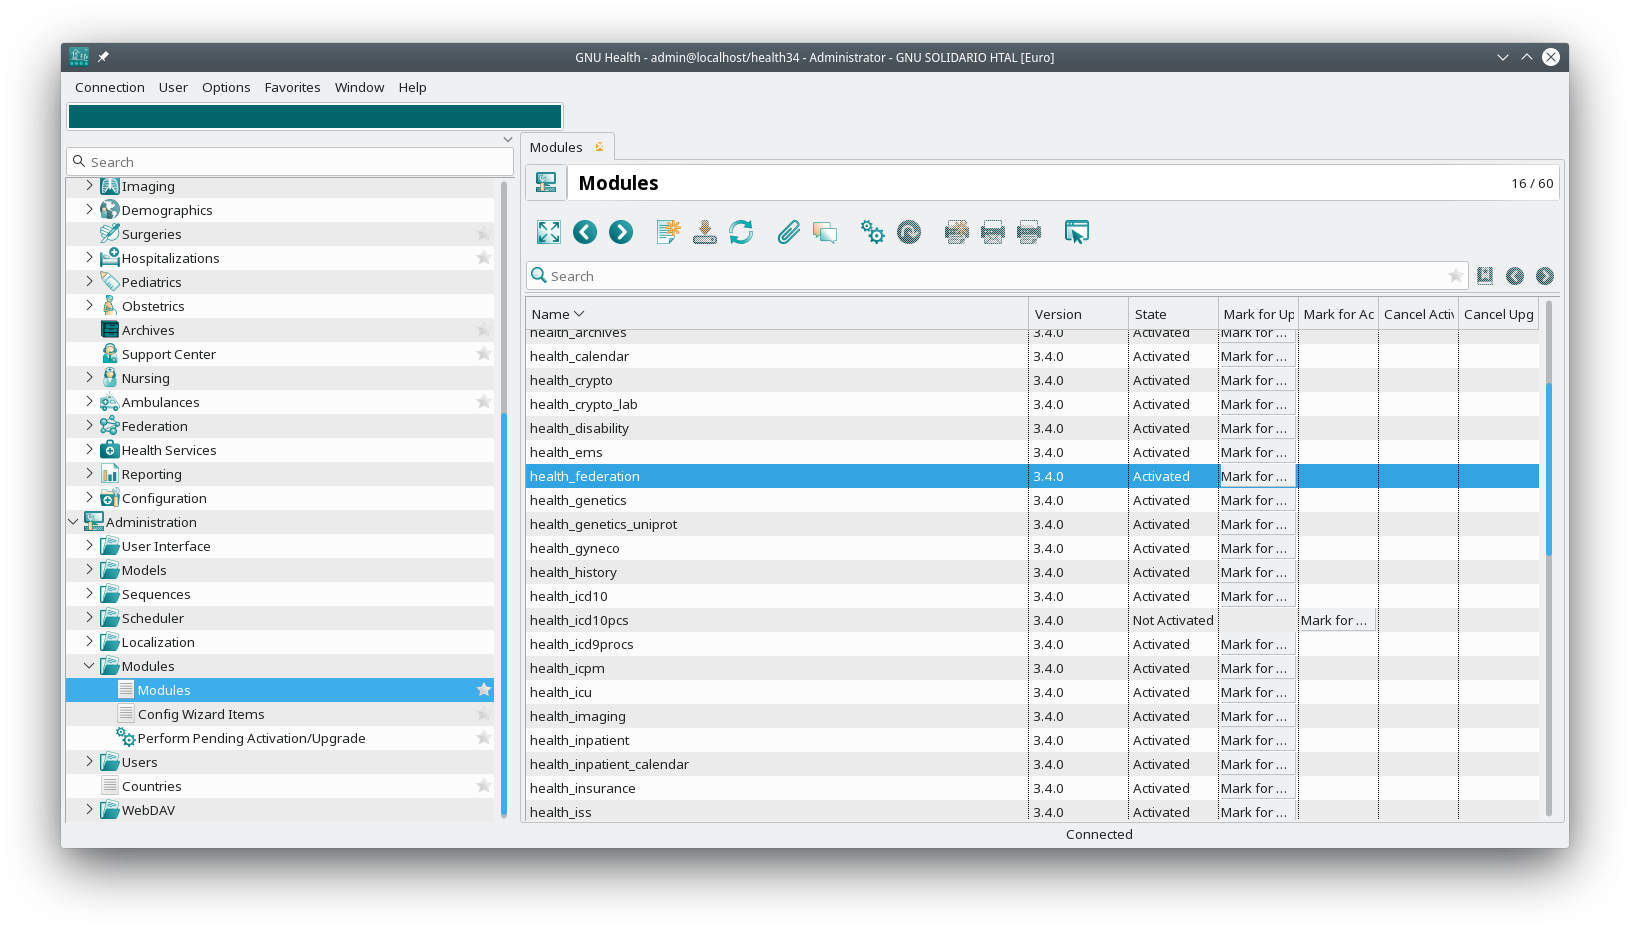
Task: Open report with the middle printer icon
Action: tap(993, 232)
